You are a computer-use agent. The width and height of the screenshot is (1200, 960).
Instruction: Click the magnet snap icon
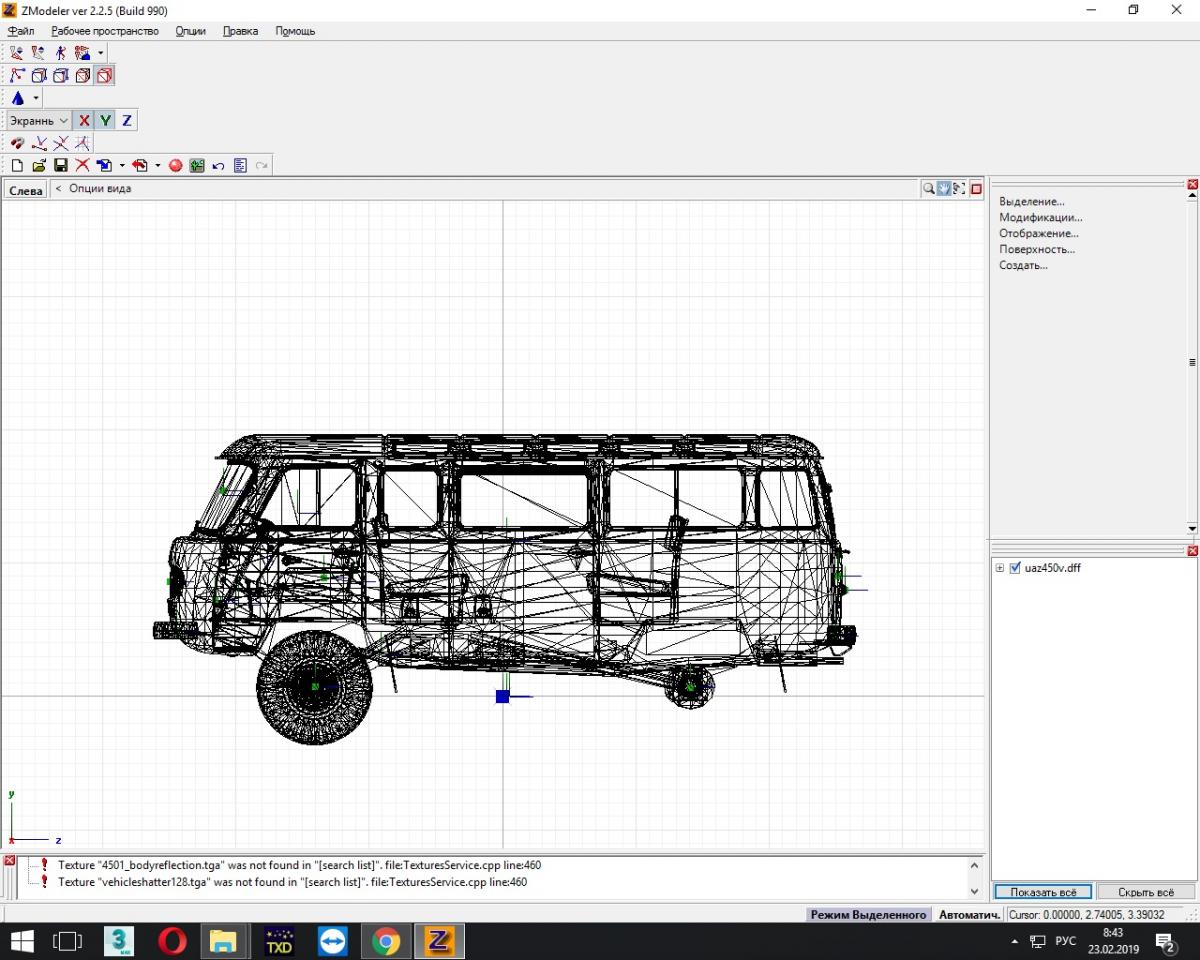(x=17, y=143)
